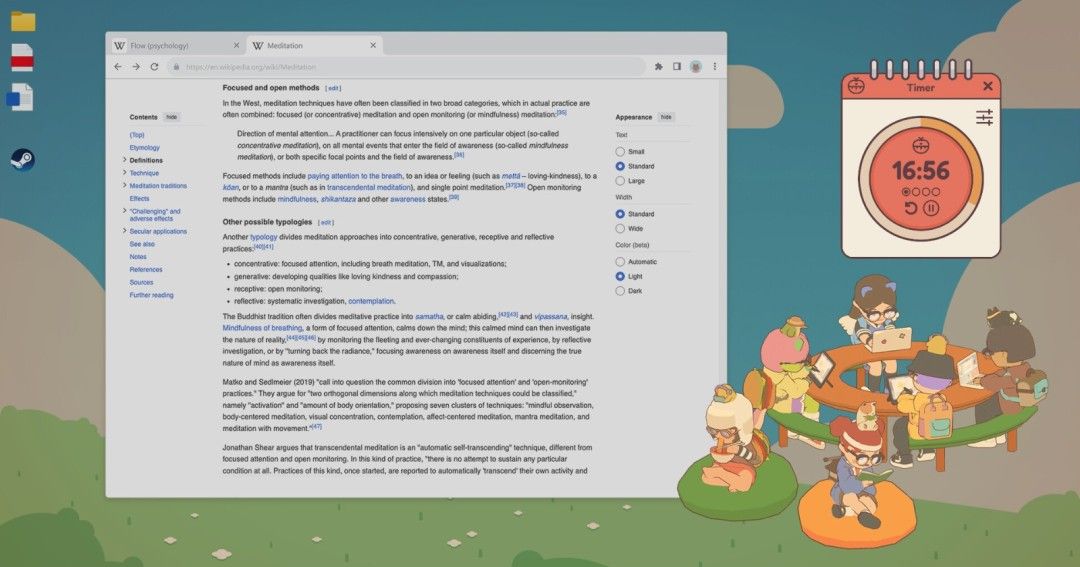The width and height of the screenshot is (1080, 567).
Task: Expand Secular applications contents entry
Action: 124,231
